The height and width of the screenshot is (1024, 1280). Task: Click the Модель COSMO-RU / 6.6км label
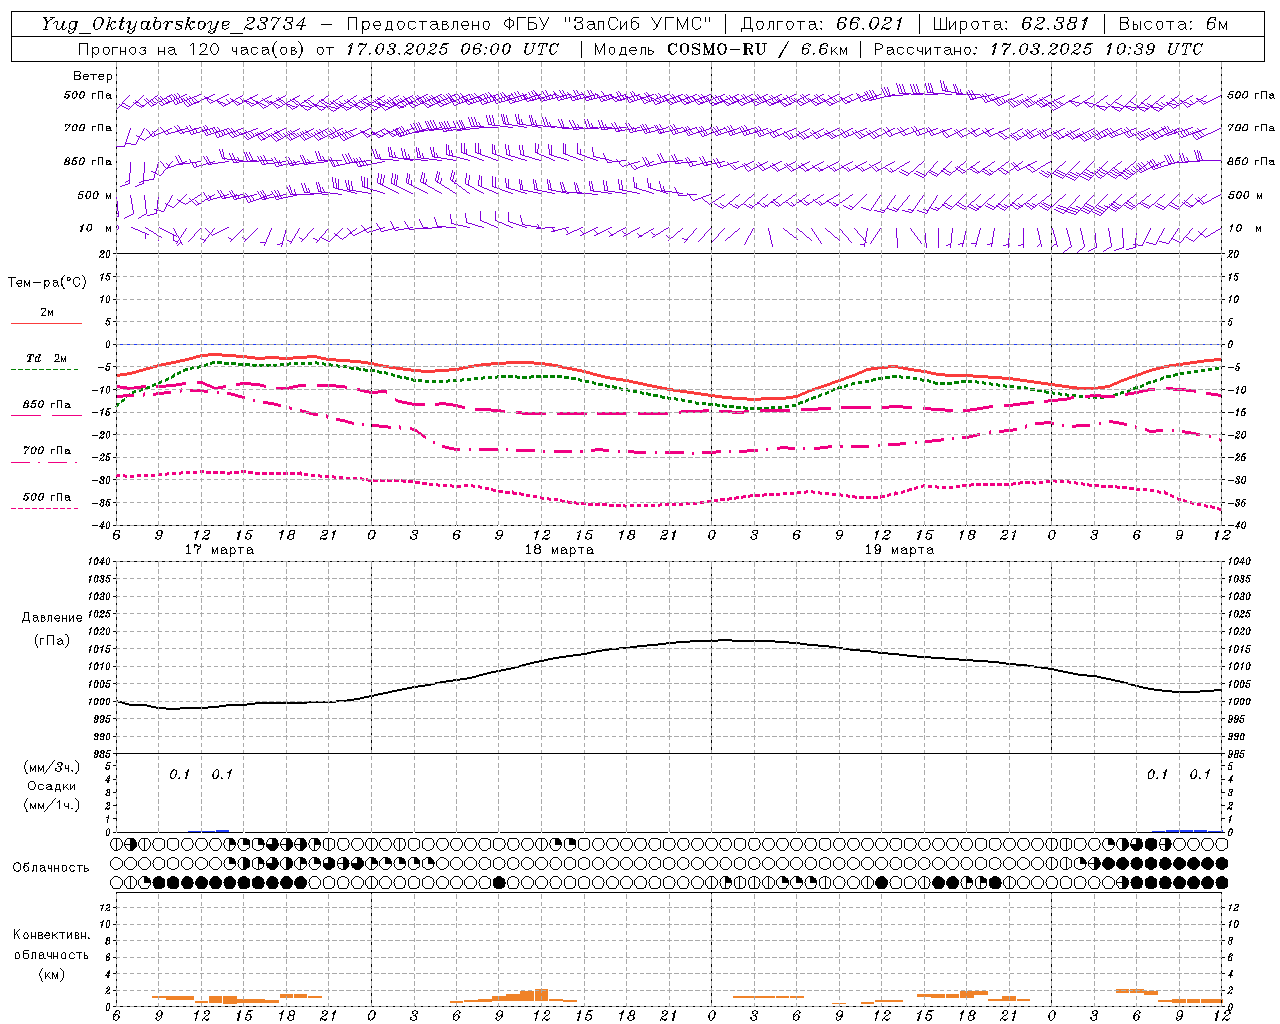pyautogui.click(x=720, y=49)
